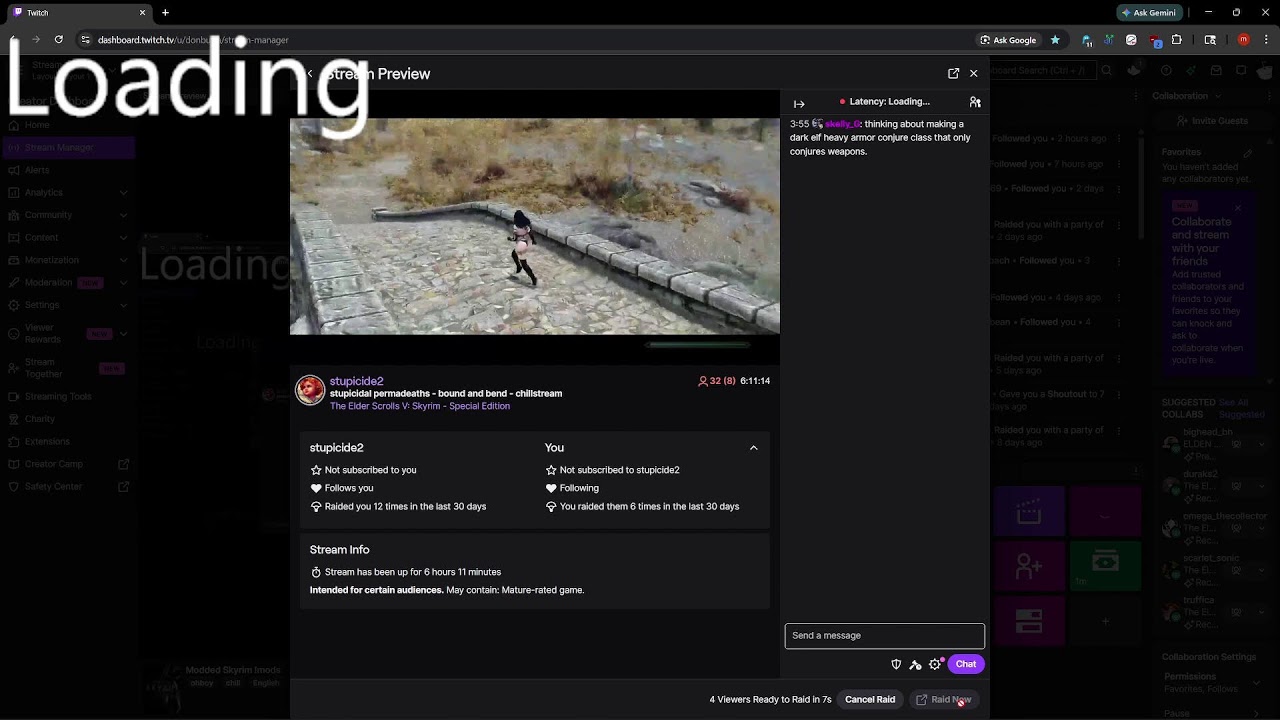This screenshot has width=1280, height=720.
Task: Close the Twitch browser tab
Action: click(x=142, y=13)
